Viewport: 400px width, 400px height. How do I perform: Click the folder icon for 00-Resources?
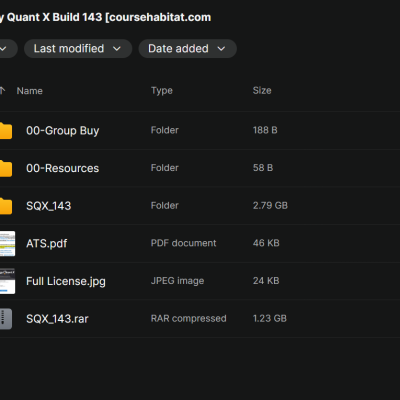(x=6, y=168)
